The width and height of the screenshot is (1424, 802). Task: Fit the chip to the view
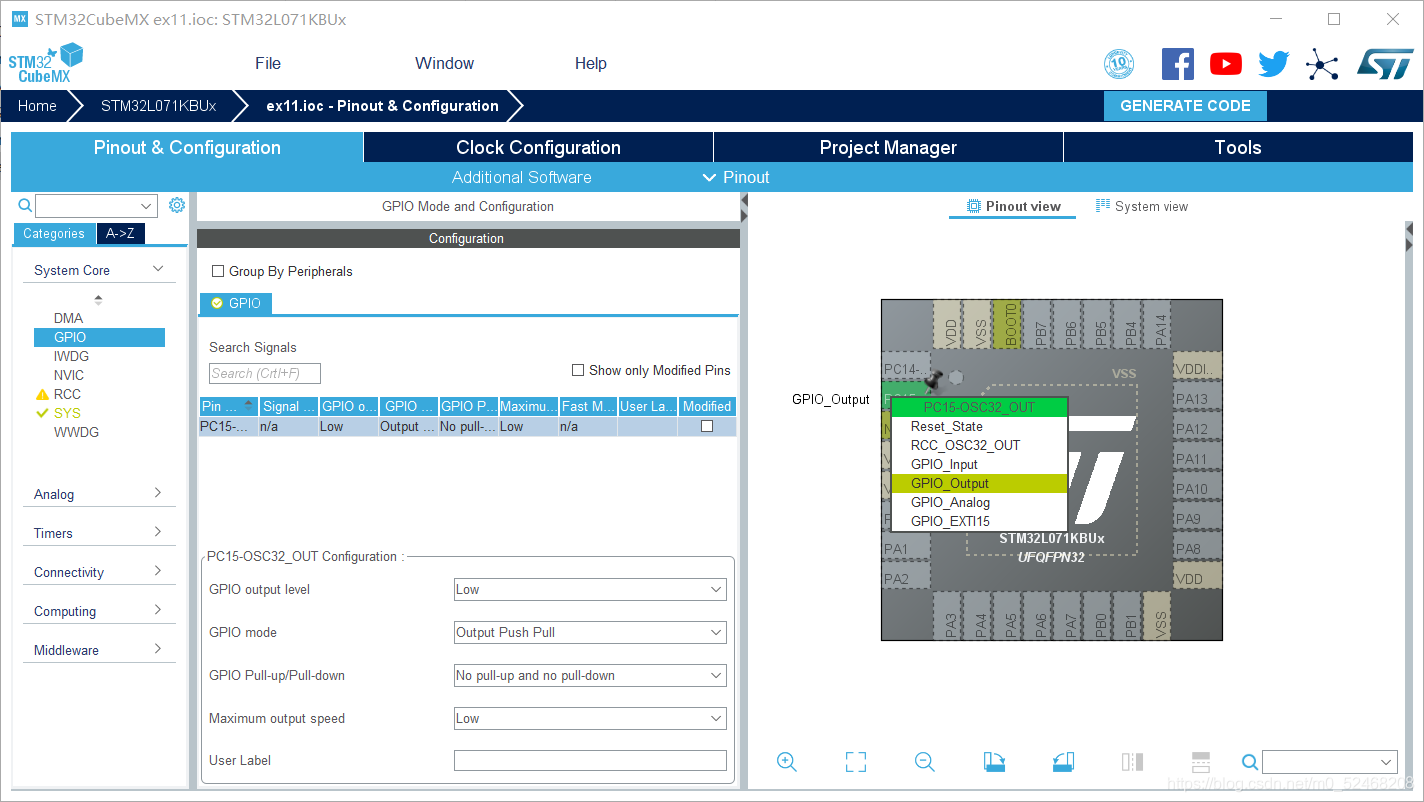coord(856,762)
